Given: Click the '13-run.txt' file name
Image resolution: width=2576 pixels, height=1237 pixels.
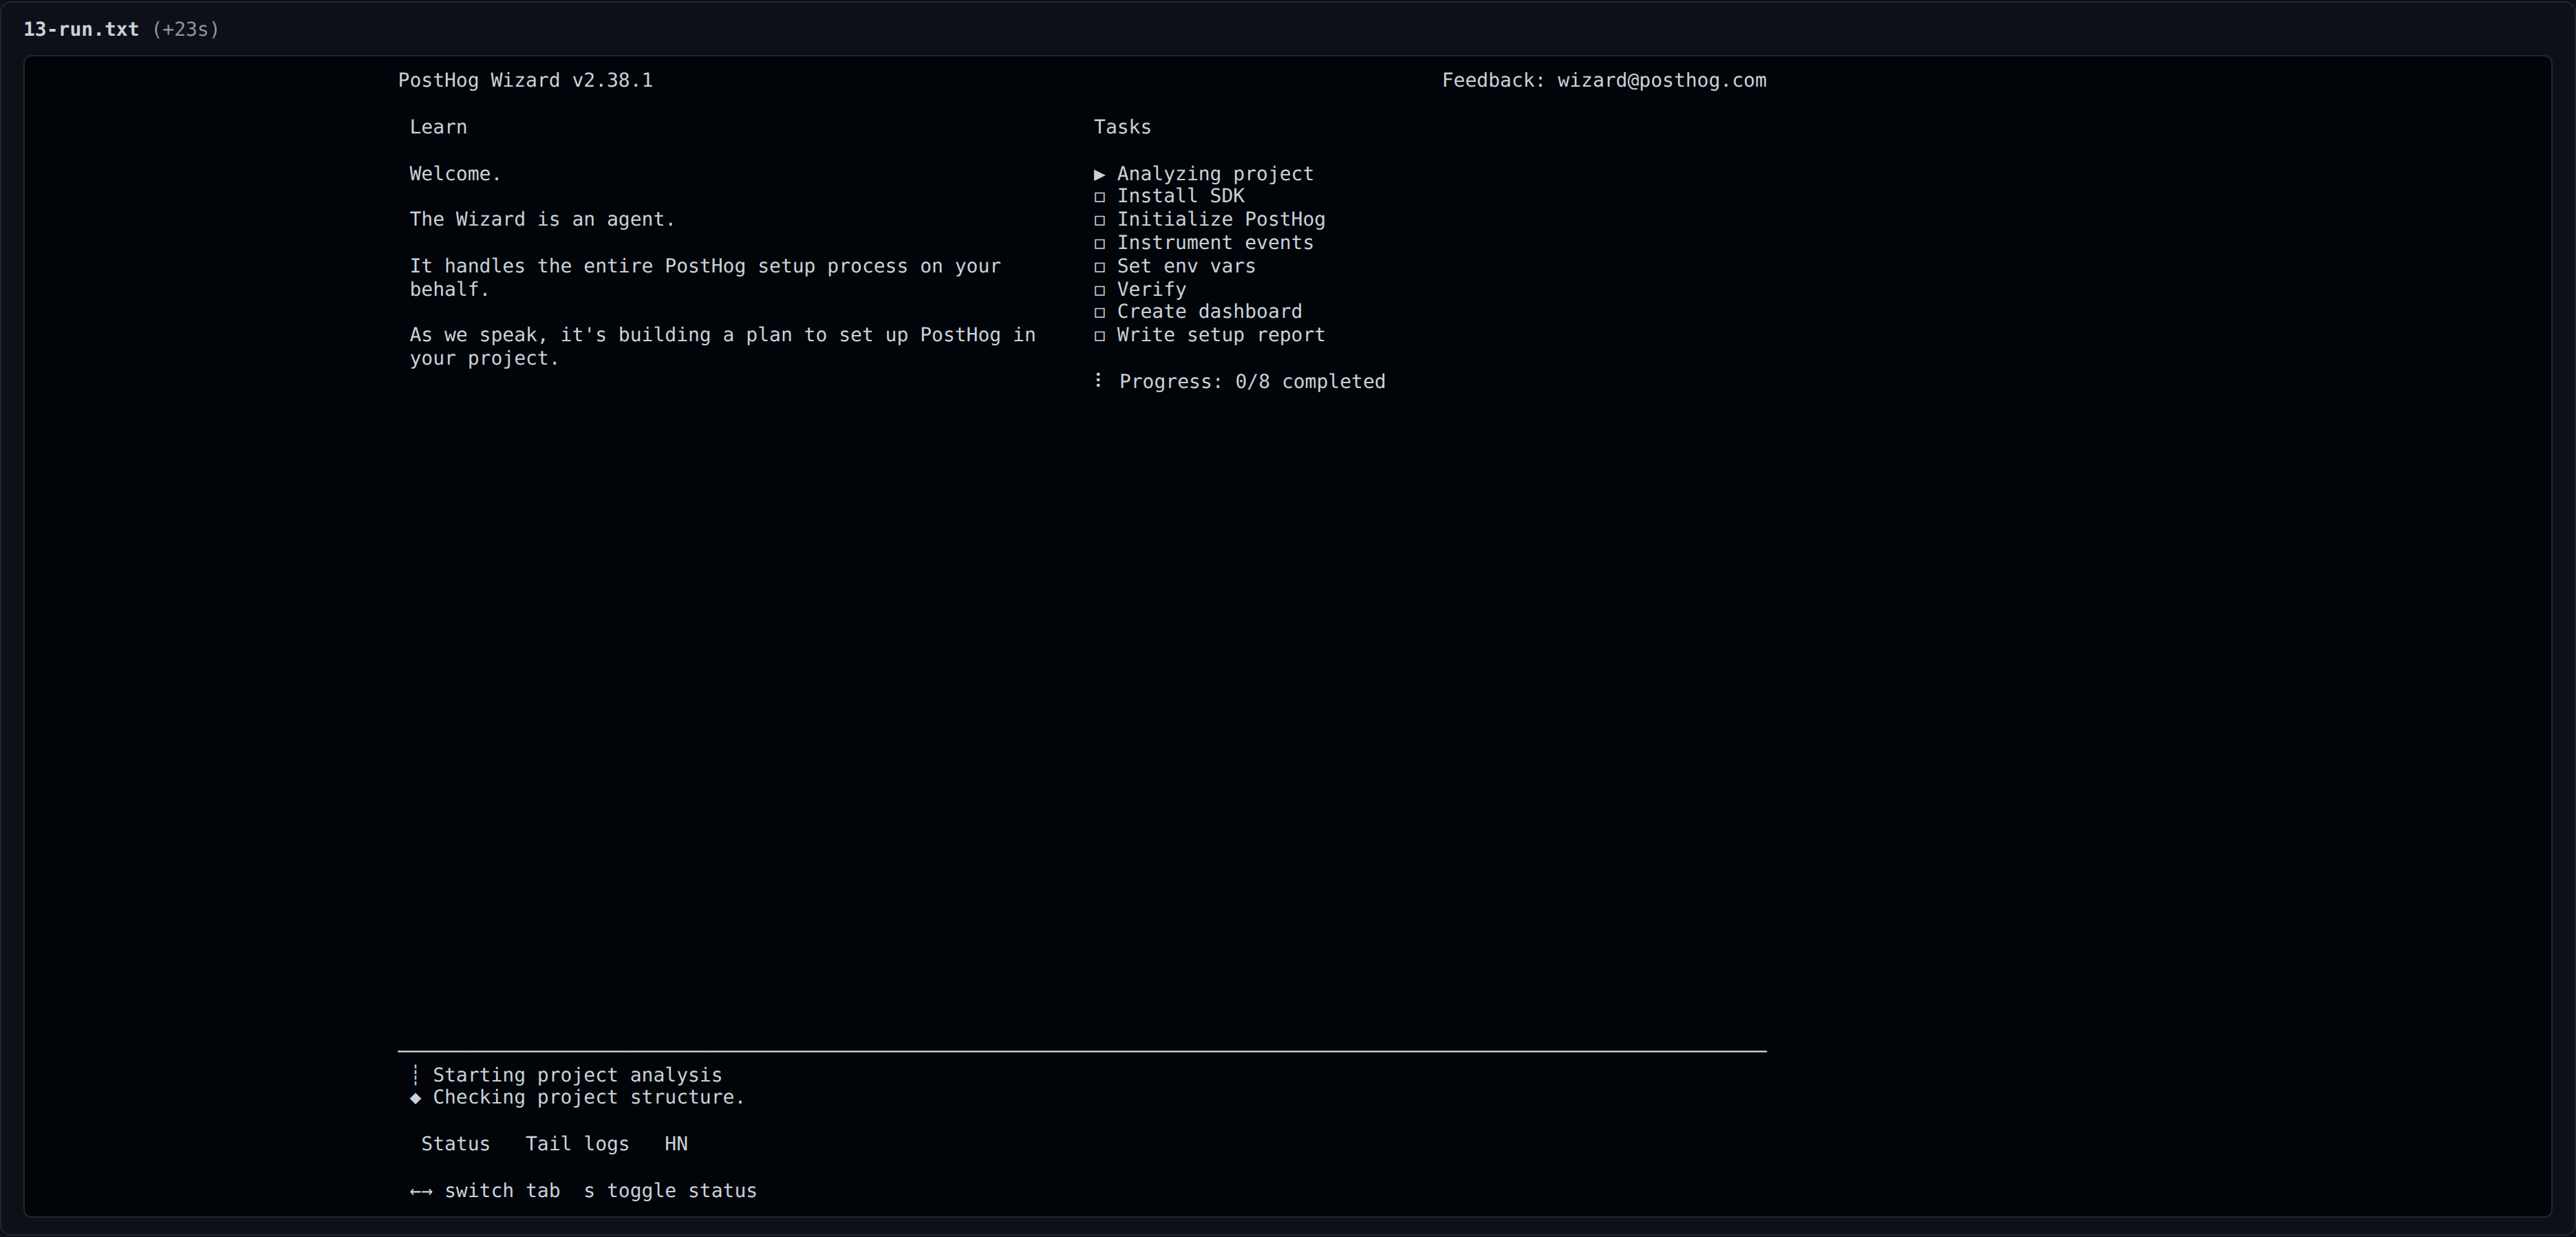Looking at the screenshot, I should coord(81,29).
